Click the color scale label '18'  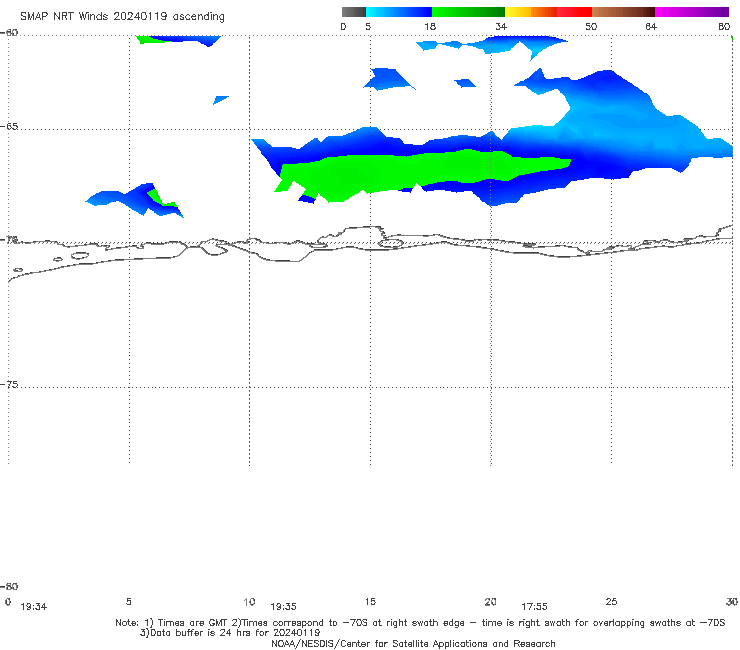(430, 26)
